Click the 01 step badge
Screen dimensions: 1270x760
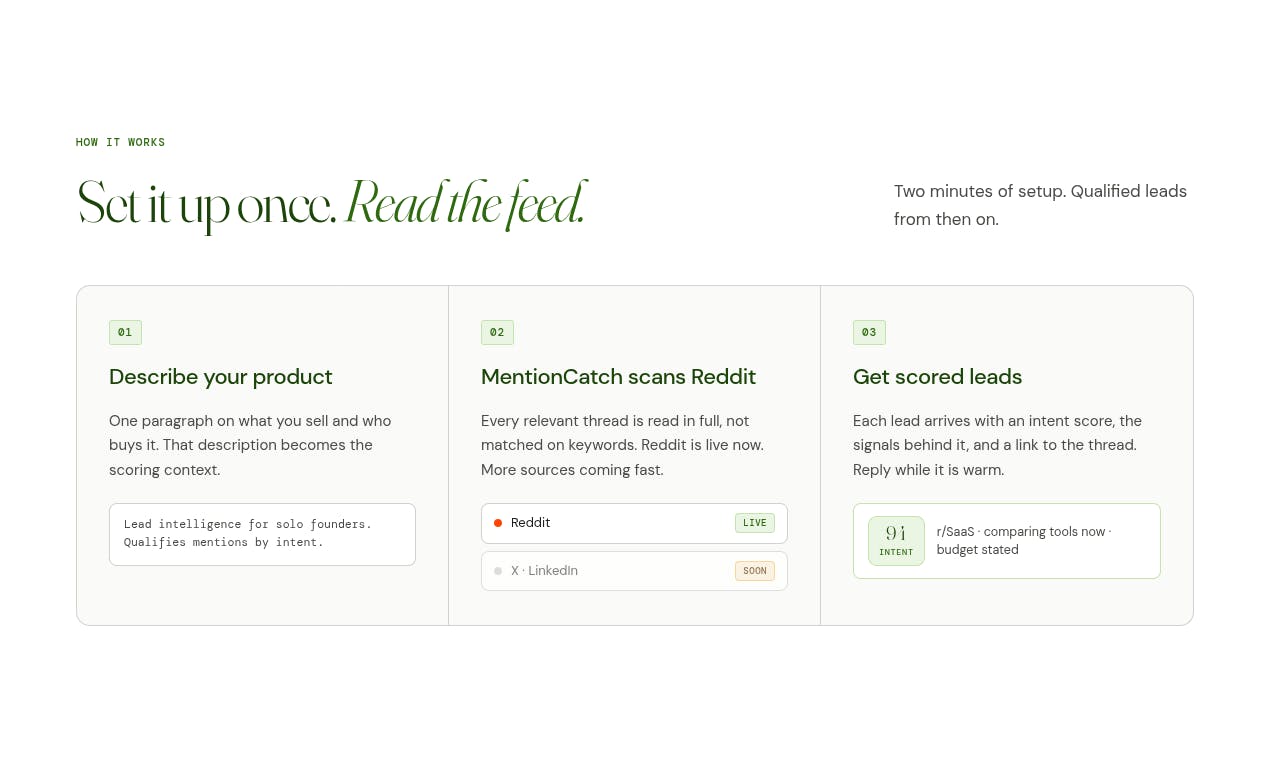(125, 332)
